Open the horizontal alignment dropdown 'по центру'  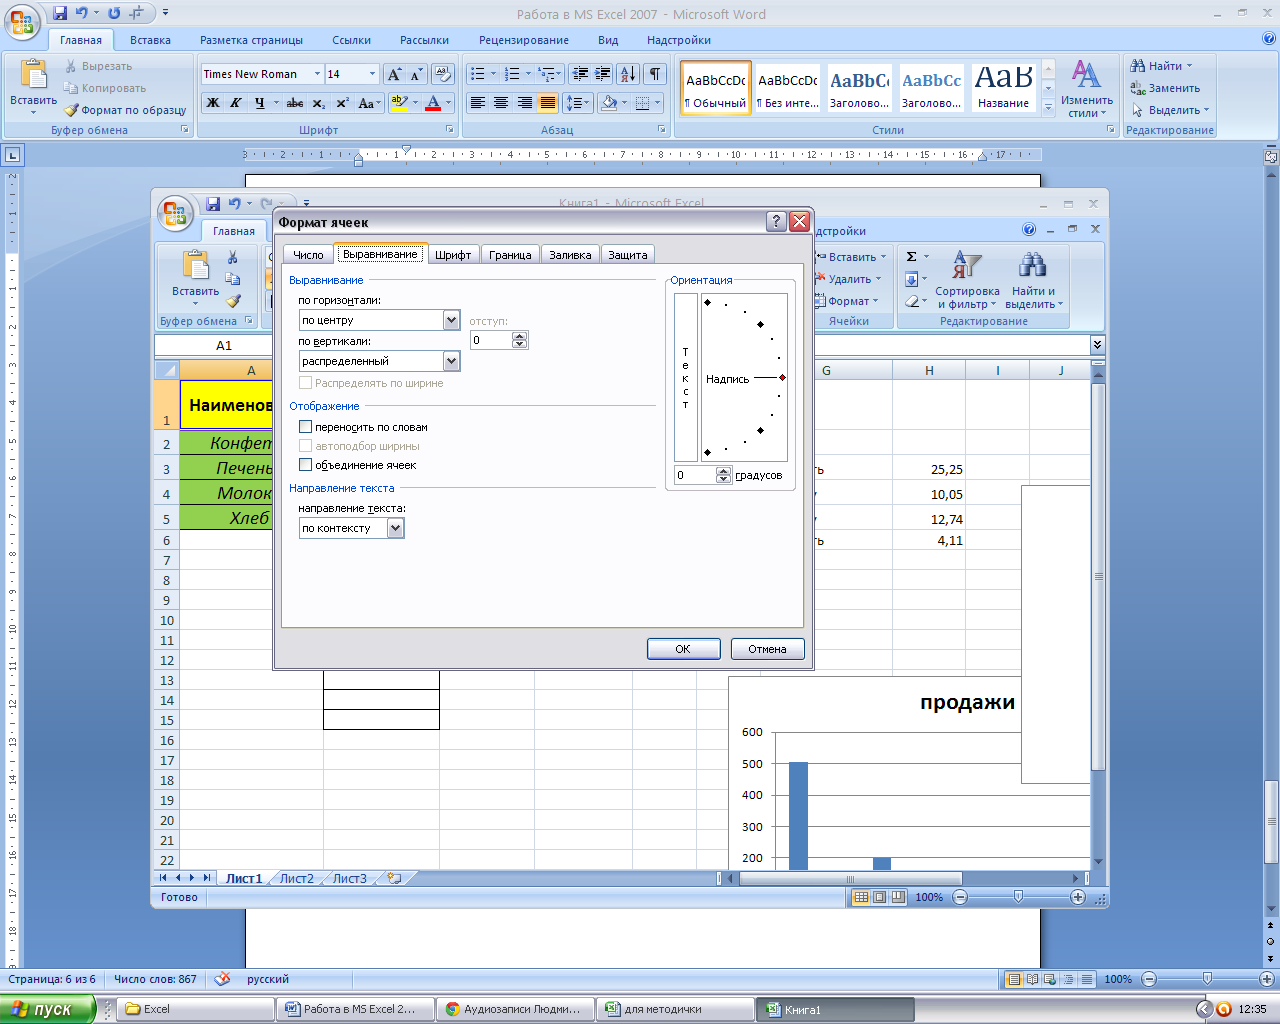451,320
